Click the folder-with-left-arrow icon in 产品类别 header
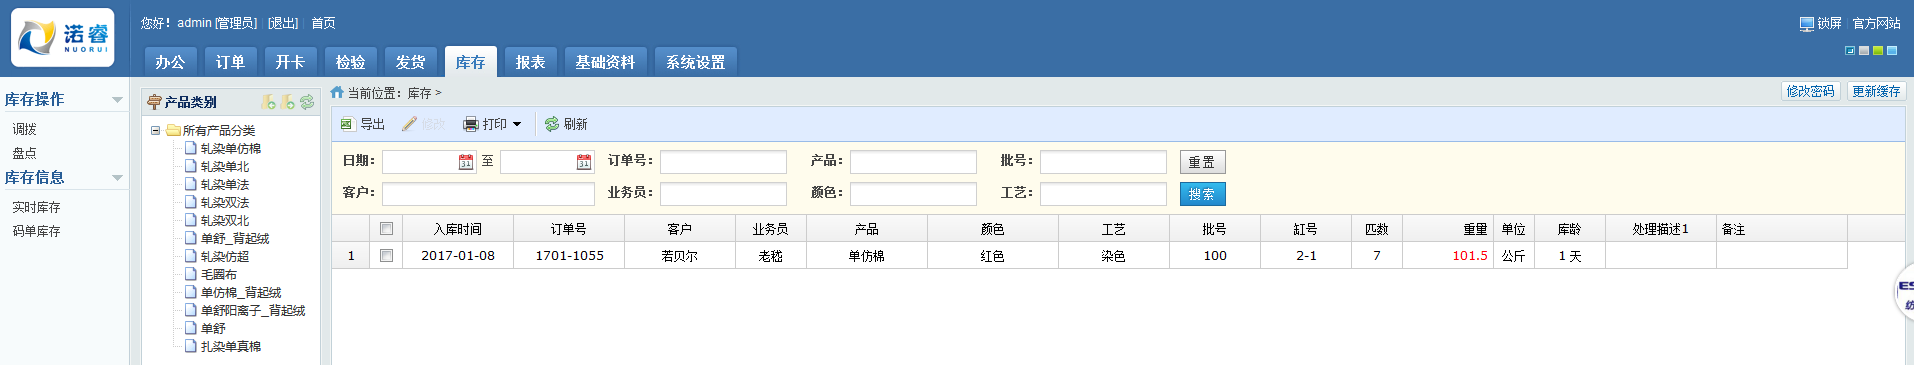Screen dimensions: 1914x365 268,102
